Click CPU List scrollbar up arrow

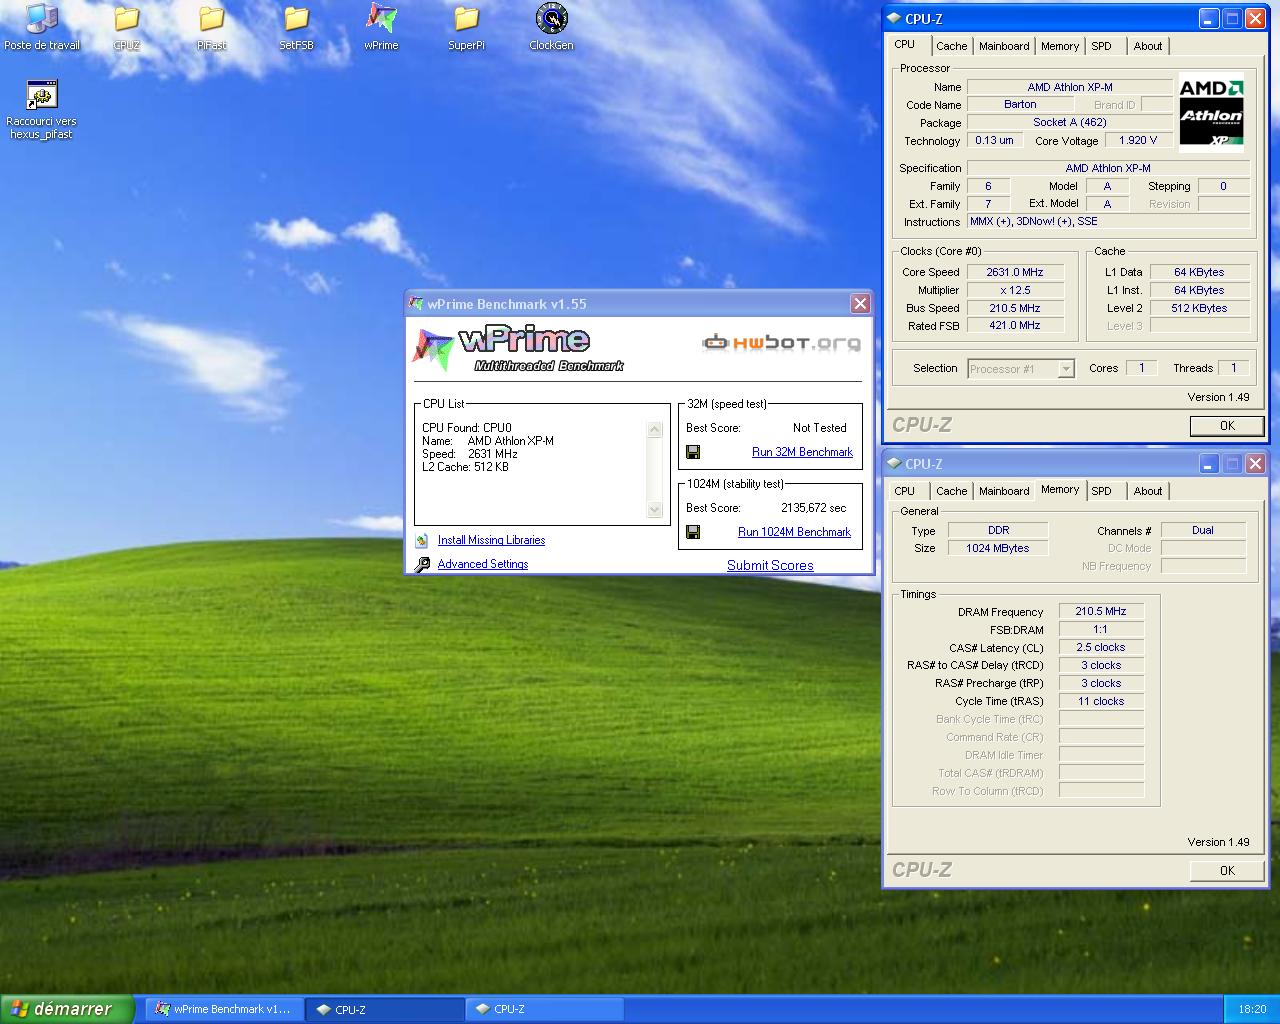655,430
